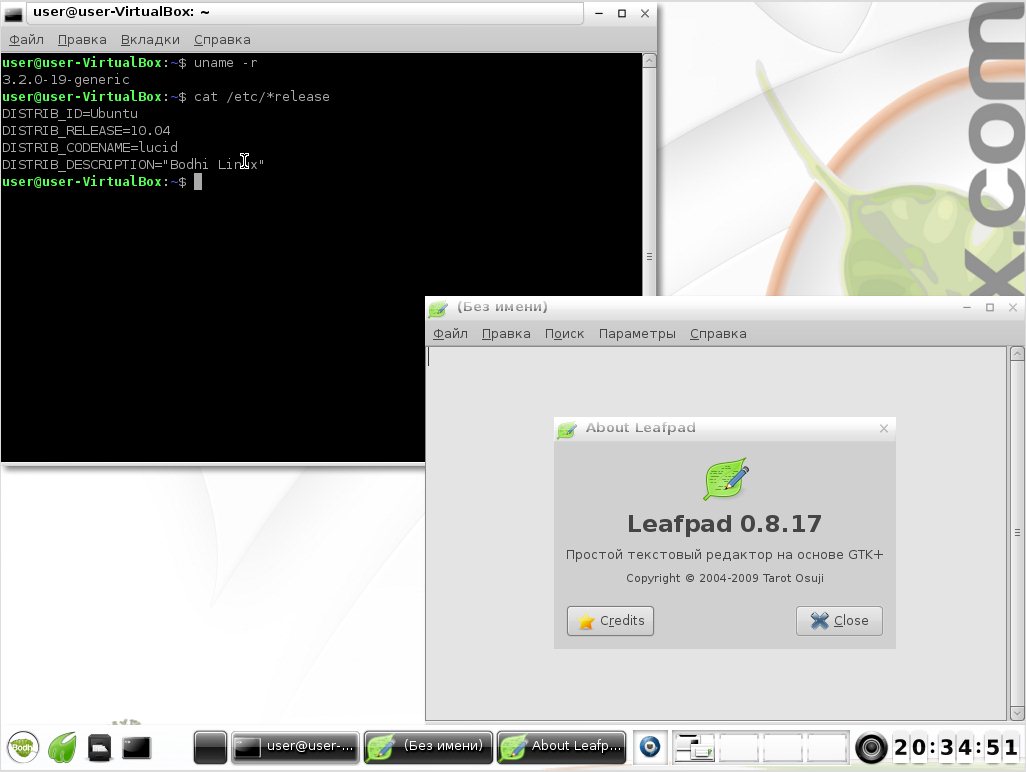Launch Midori browser from green leaf icon
The image size is (1026, 772).
coord(62,747)
